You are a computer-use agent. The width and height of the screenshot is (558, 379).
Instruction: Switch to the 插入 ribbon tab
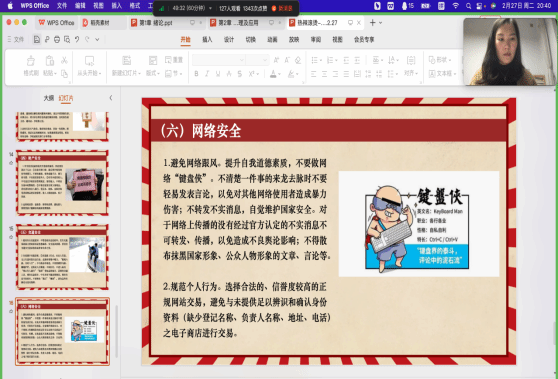[x=207, y=40]
